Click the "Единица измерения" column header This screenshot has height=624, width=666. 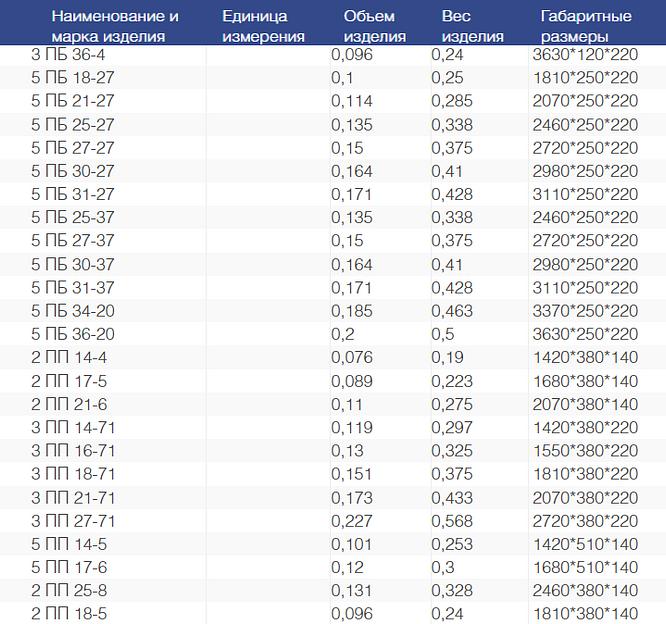click(x=264, y=27)
